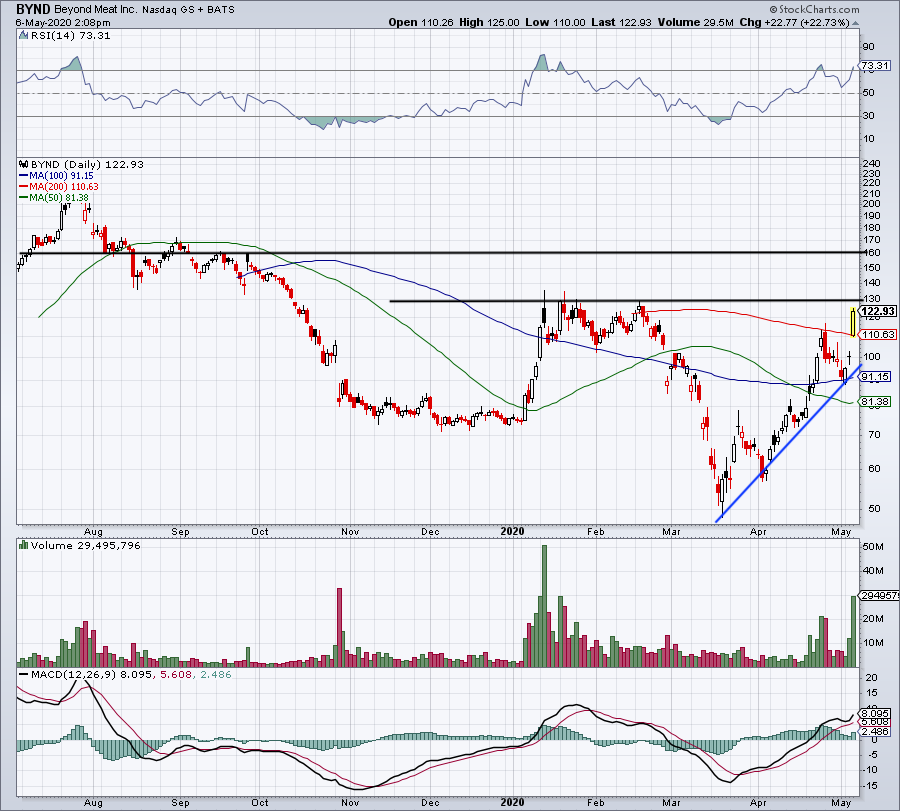Click the High 125.00 header value
This screenshot has width=900, height=811.
[490, 22]
